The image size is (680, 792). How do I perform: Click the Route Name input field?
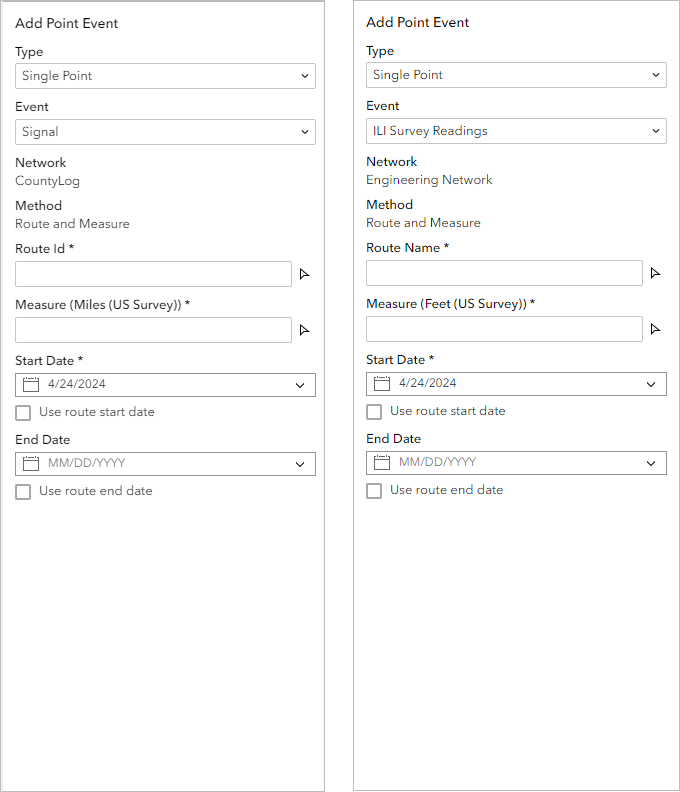(x=504, y=273)
